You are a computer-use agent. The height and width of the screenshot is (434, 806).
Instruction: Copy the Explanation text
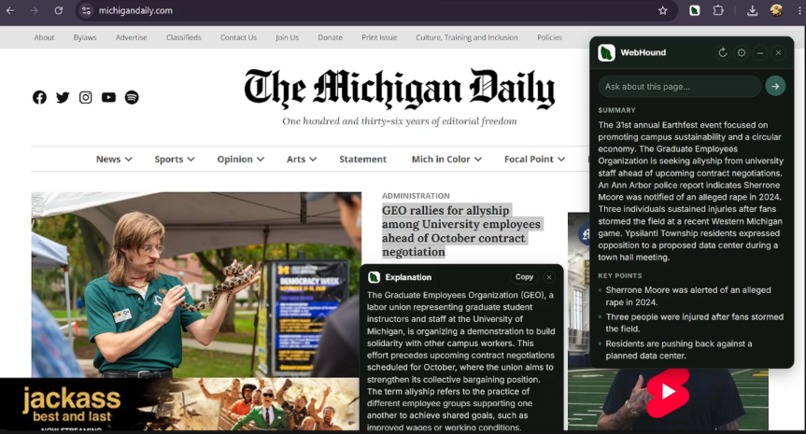click(524, 277)
